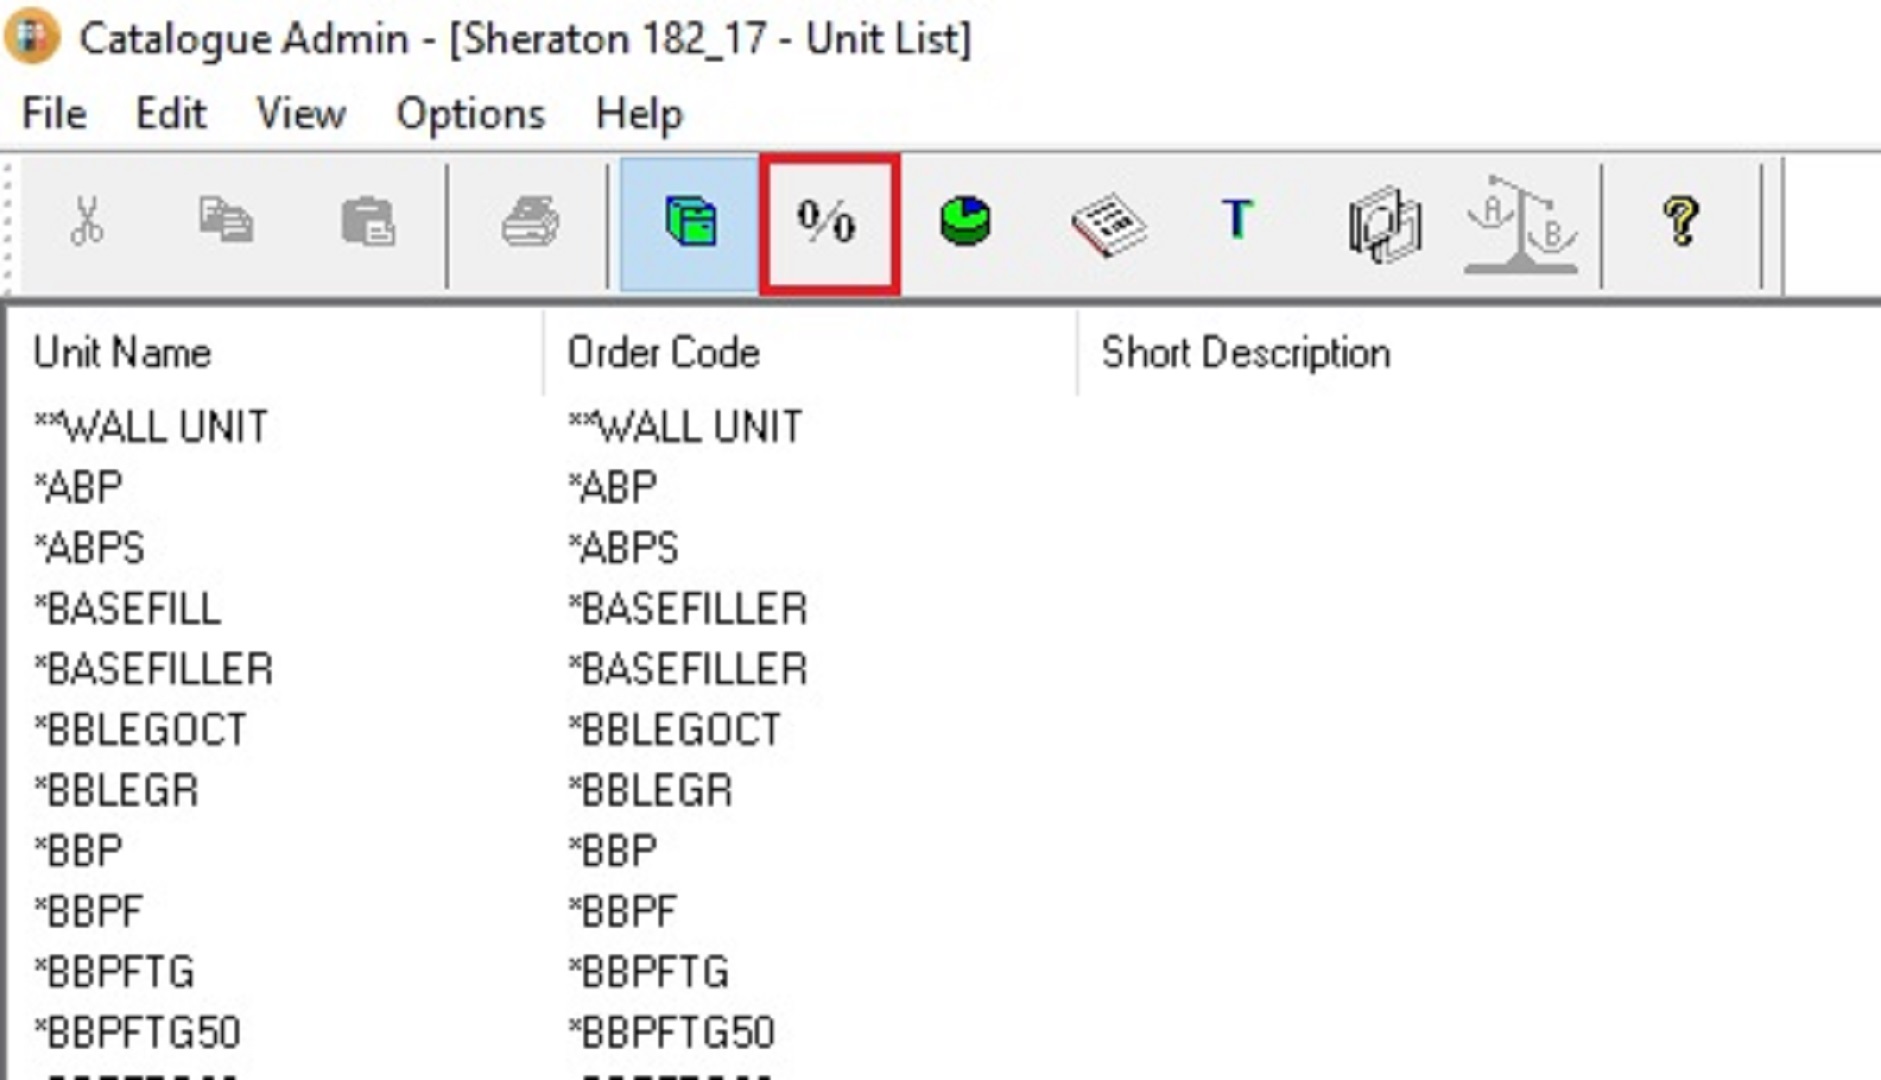Open the Options menu
The height and width of the screenshot is (1080, 1881).
[471, 113]
